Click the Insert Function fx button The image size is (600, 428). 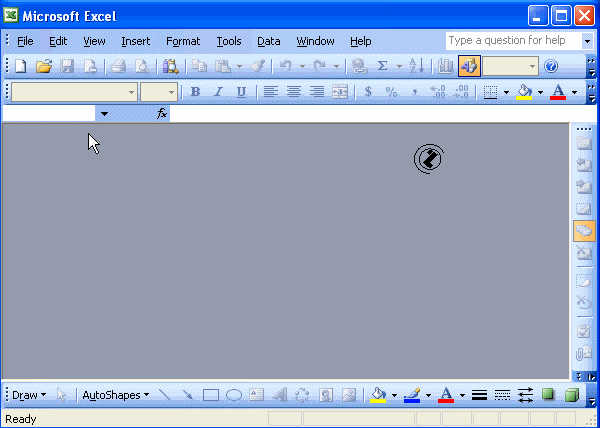click(x=162, y=114)
